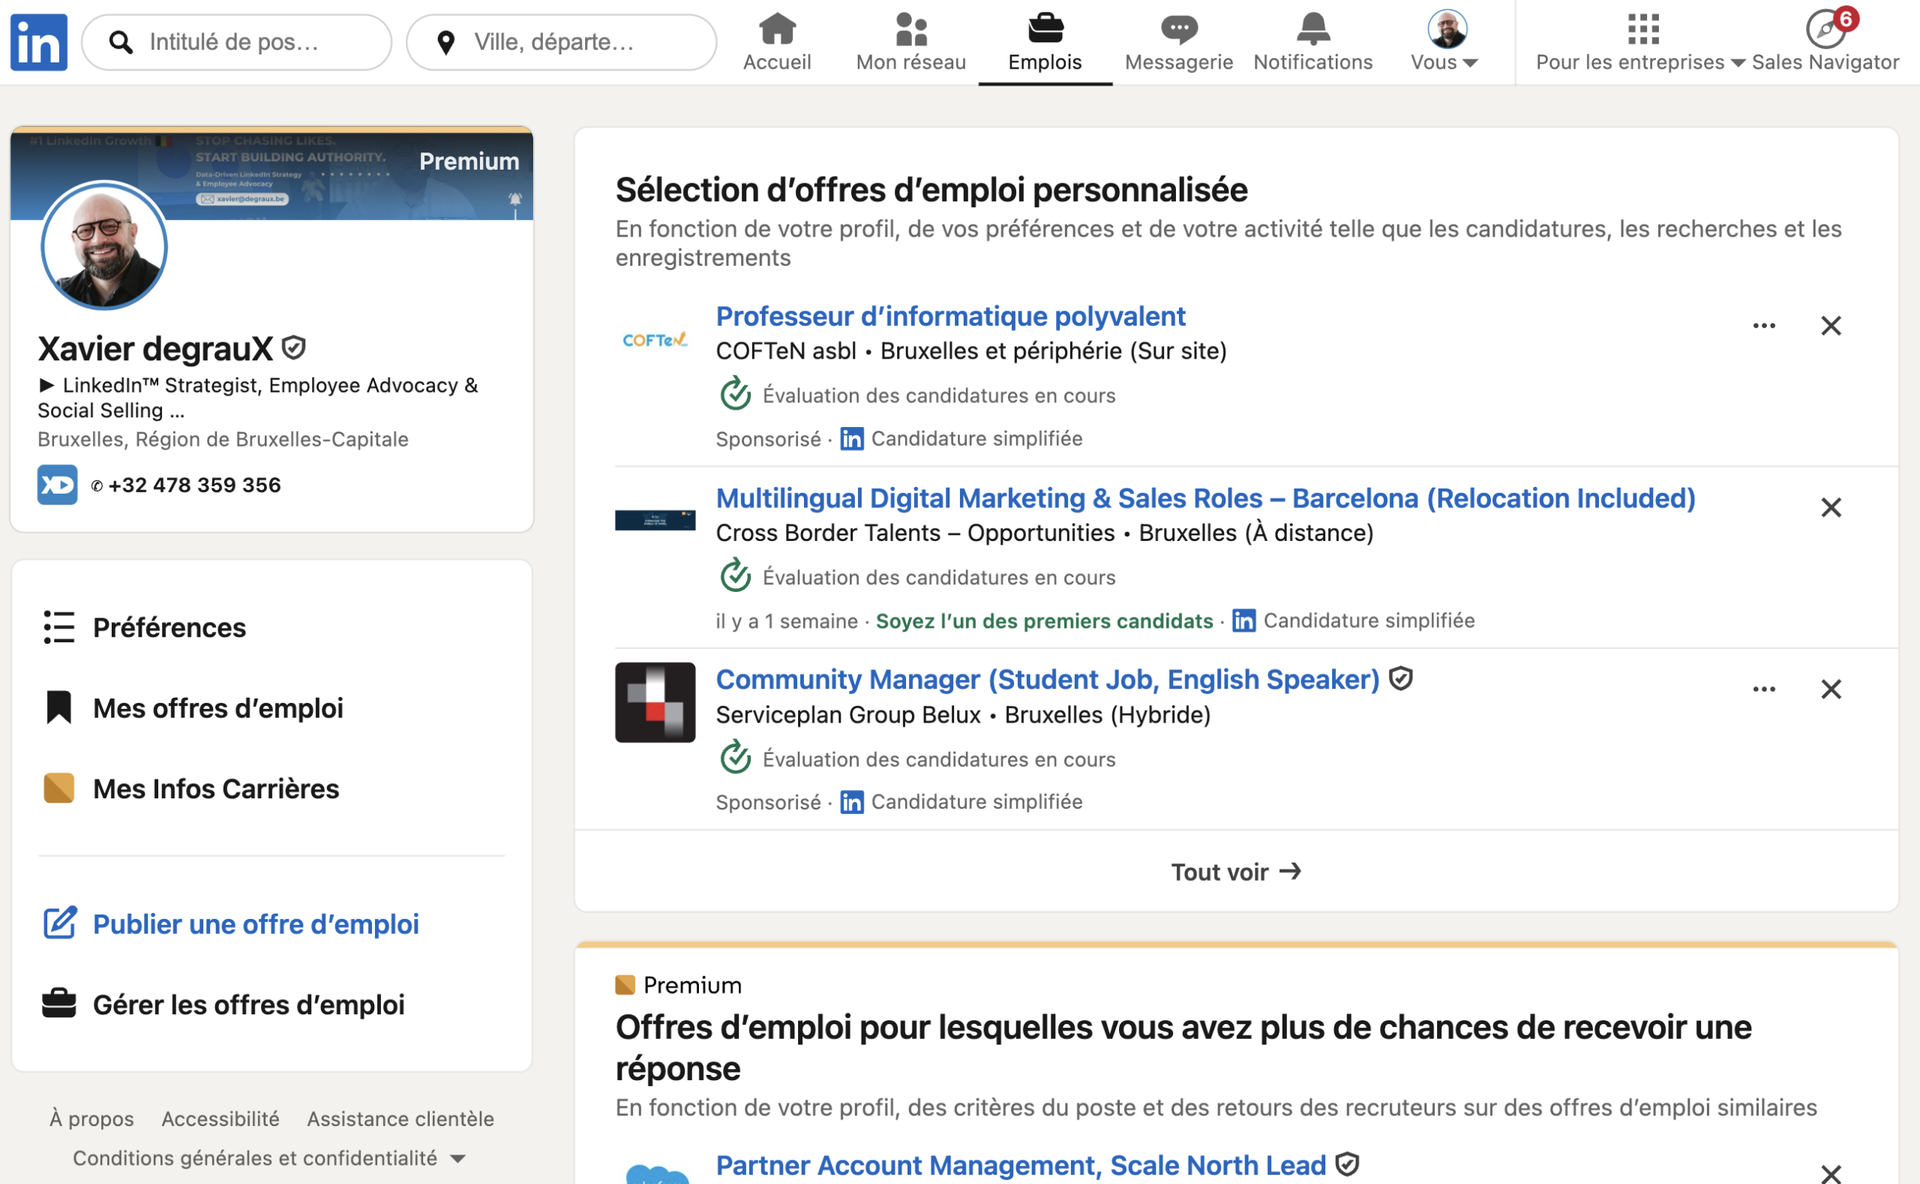1920x1184 pixels.
Task: Dismiss the Community Manager job suggestion
Action: tap(1831, 689)
